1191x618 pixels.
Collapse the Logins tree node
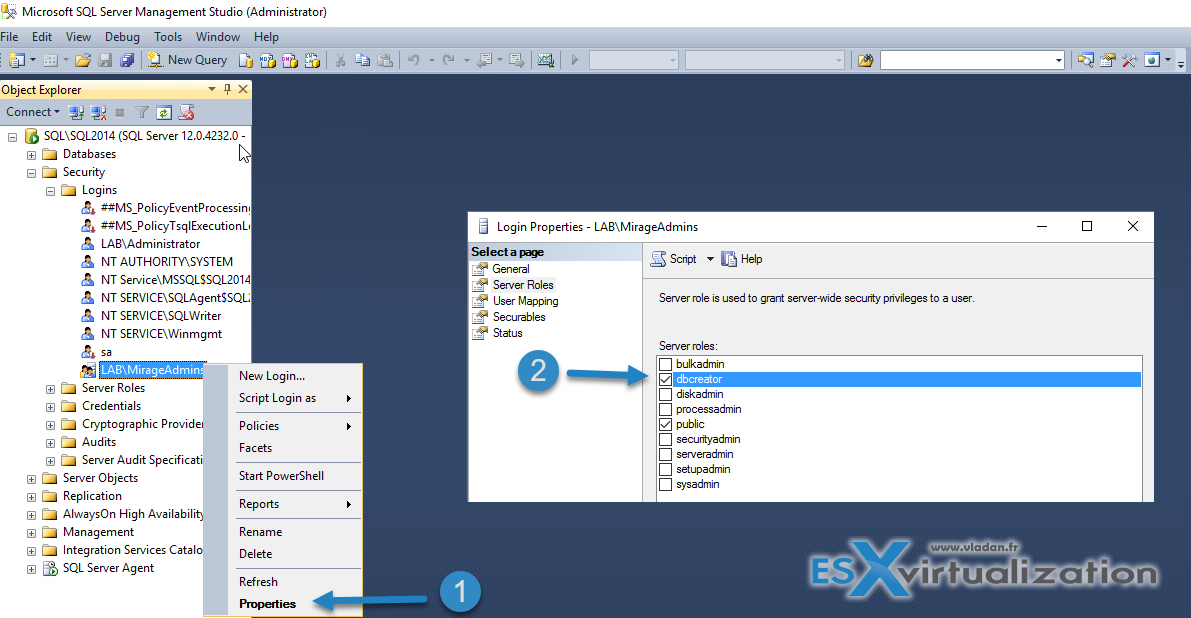pyautogui.click(x=50, y=191)
